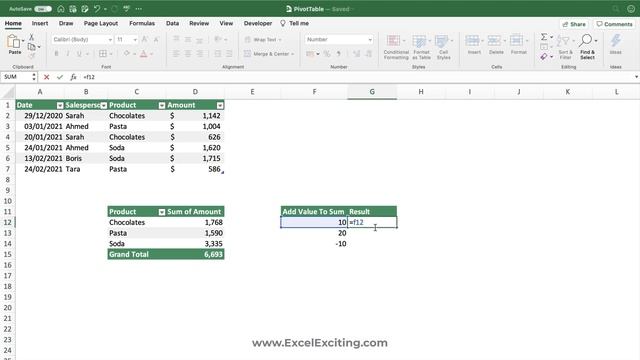Image resolution: width=640 pixels, height=360 pixels.
Task: Expand the formula bar arrow
Action: pyautogui.click(x=636, y=77)
